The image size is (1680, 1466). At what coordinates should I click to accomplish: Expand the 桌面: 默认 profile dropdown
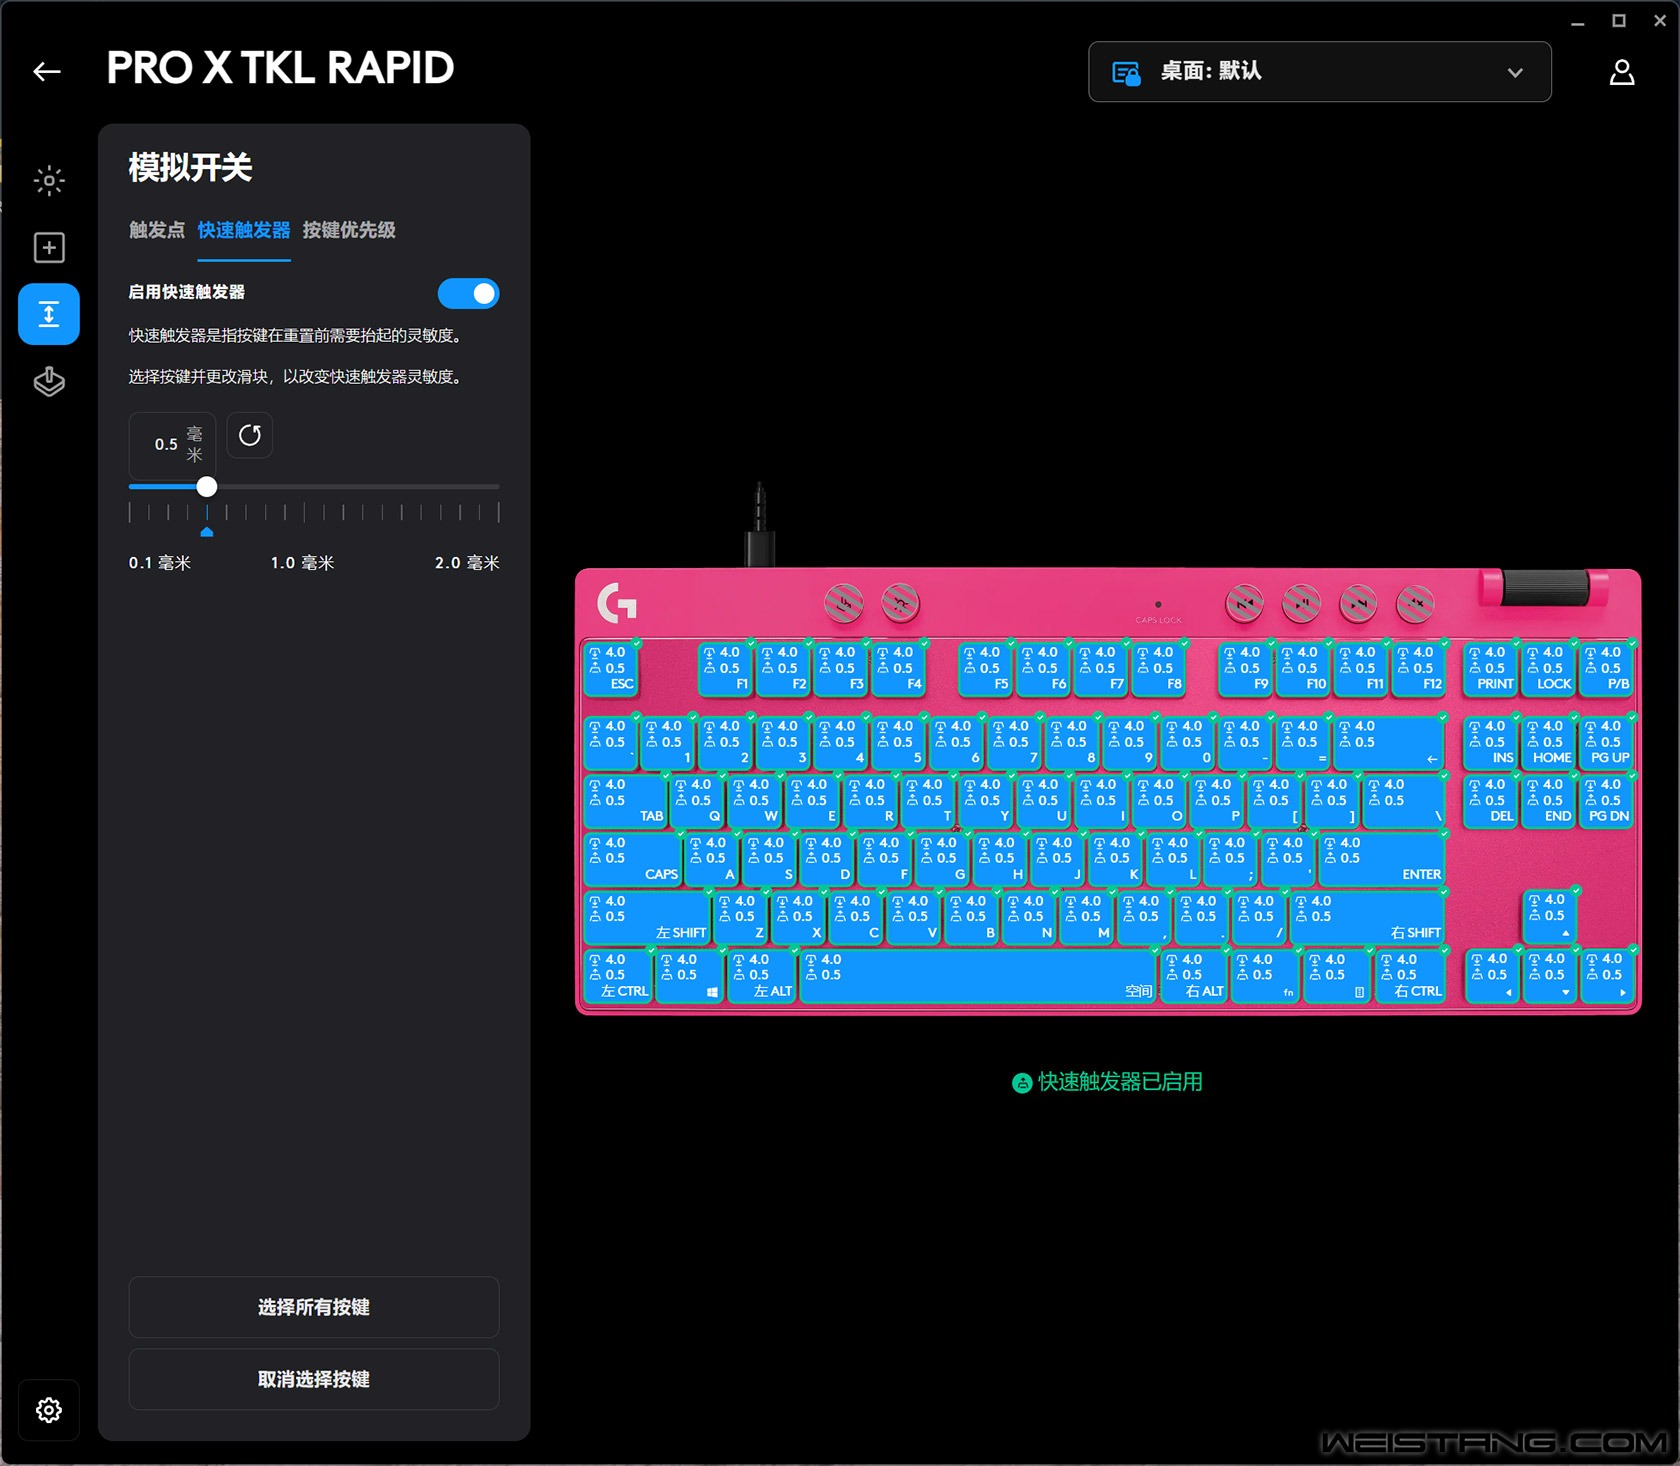coord(1319,72)
